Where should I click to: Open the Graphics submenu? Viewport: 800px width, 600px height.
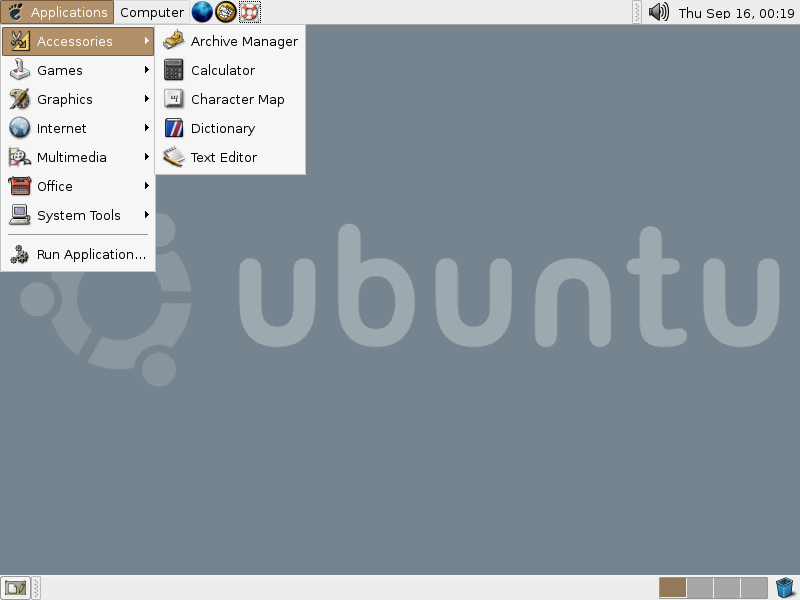coord(78,99)
